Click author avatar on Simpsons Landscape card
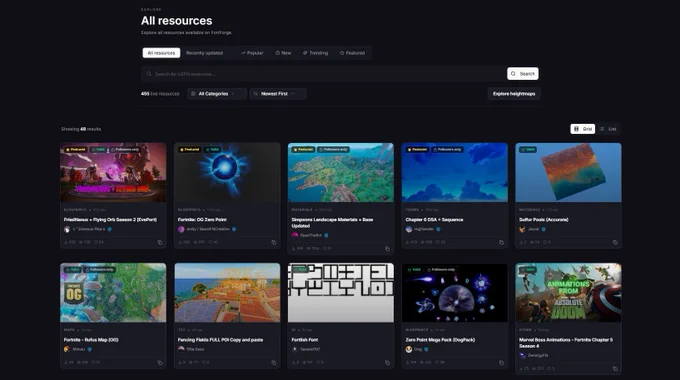The width and height of the screenshot is (680, 380). [x=295, y=235]
